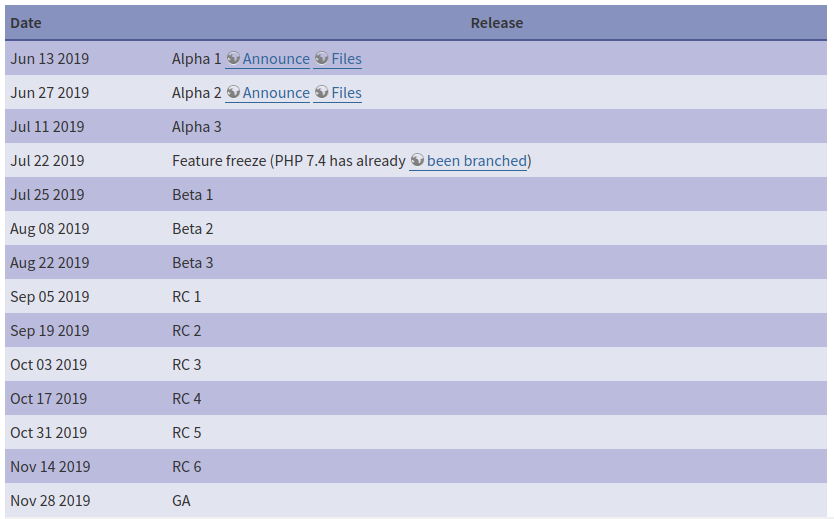Click globe icon before Alpha 2 Files
The width and height of the screenshot is (834, 519).
(322, 93)
